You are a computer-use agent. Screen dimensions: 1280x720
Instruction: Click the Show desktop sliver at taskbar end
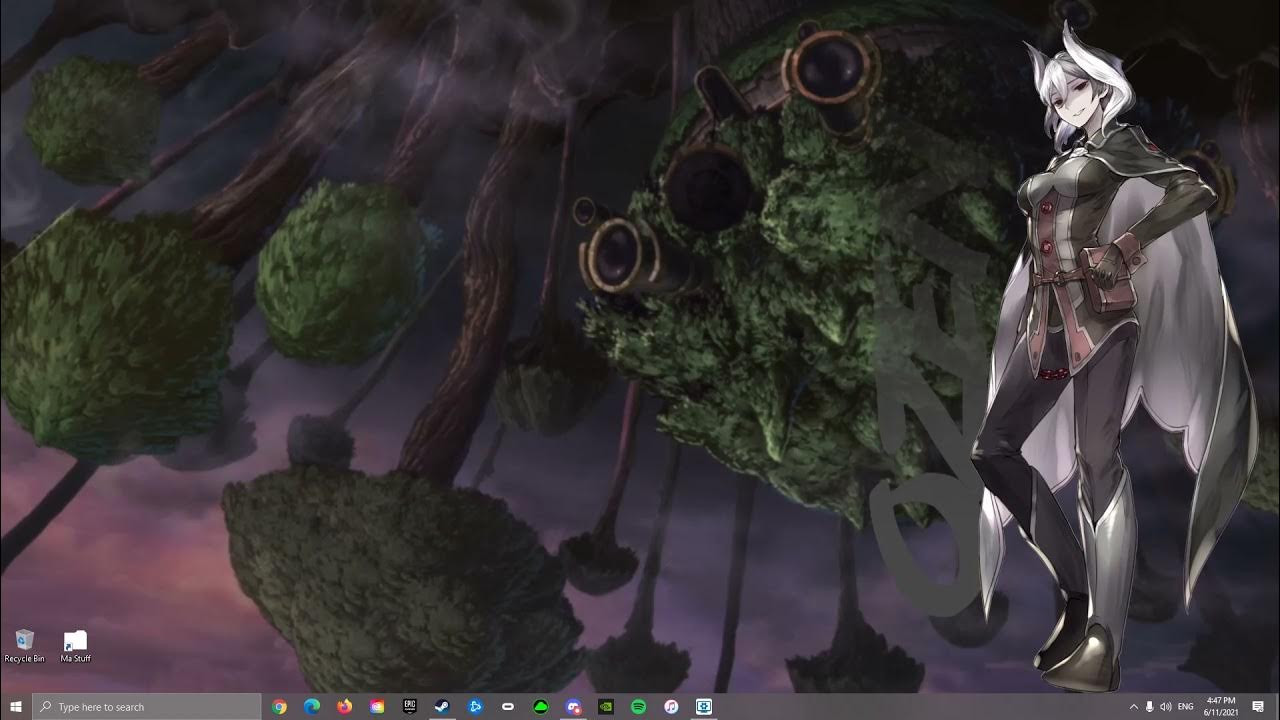pos(1277,707)
